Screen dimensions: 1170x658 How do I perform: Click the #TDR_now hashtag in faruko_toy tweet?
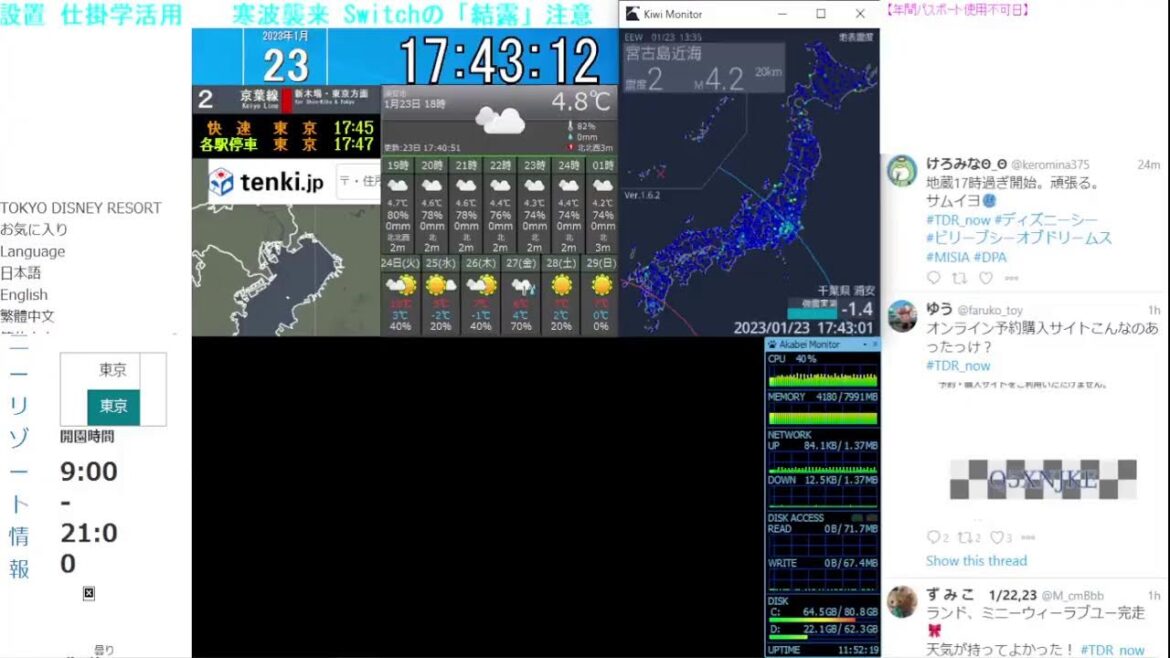coord(958,366)
